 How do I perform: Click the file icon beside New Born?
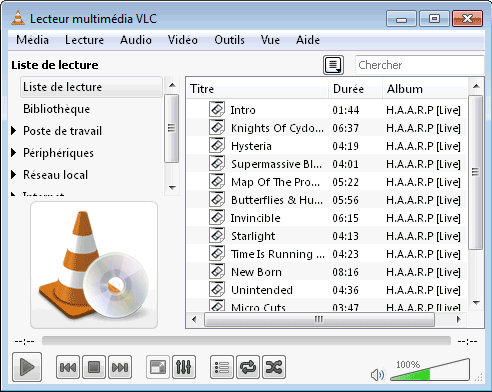[x=217, y=271]
